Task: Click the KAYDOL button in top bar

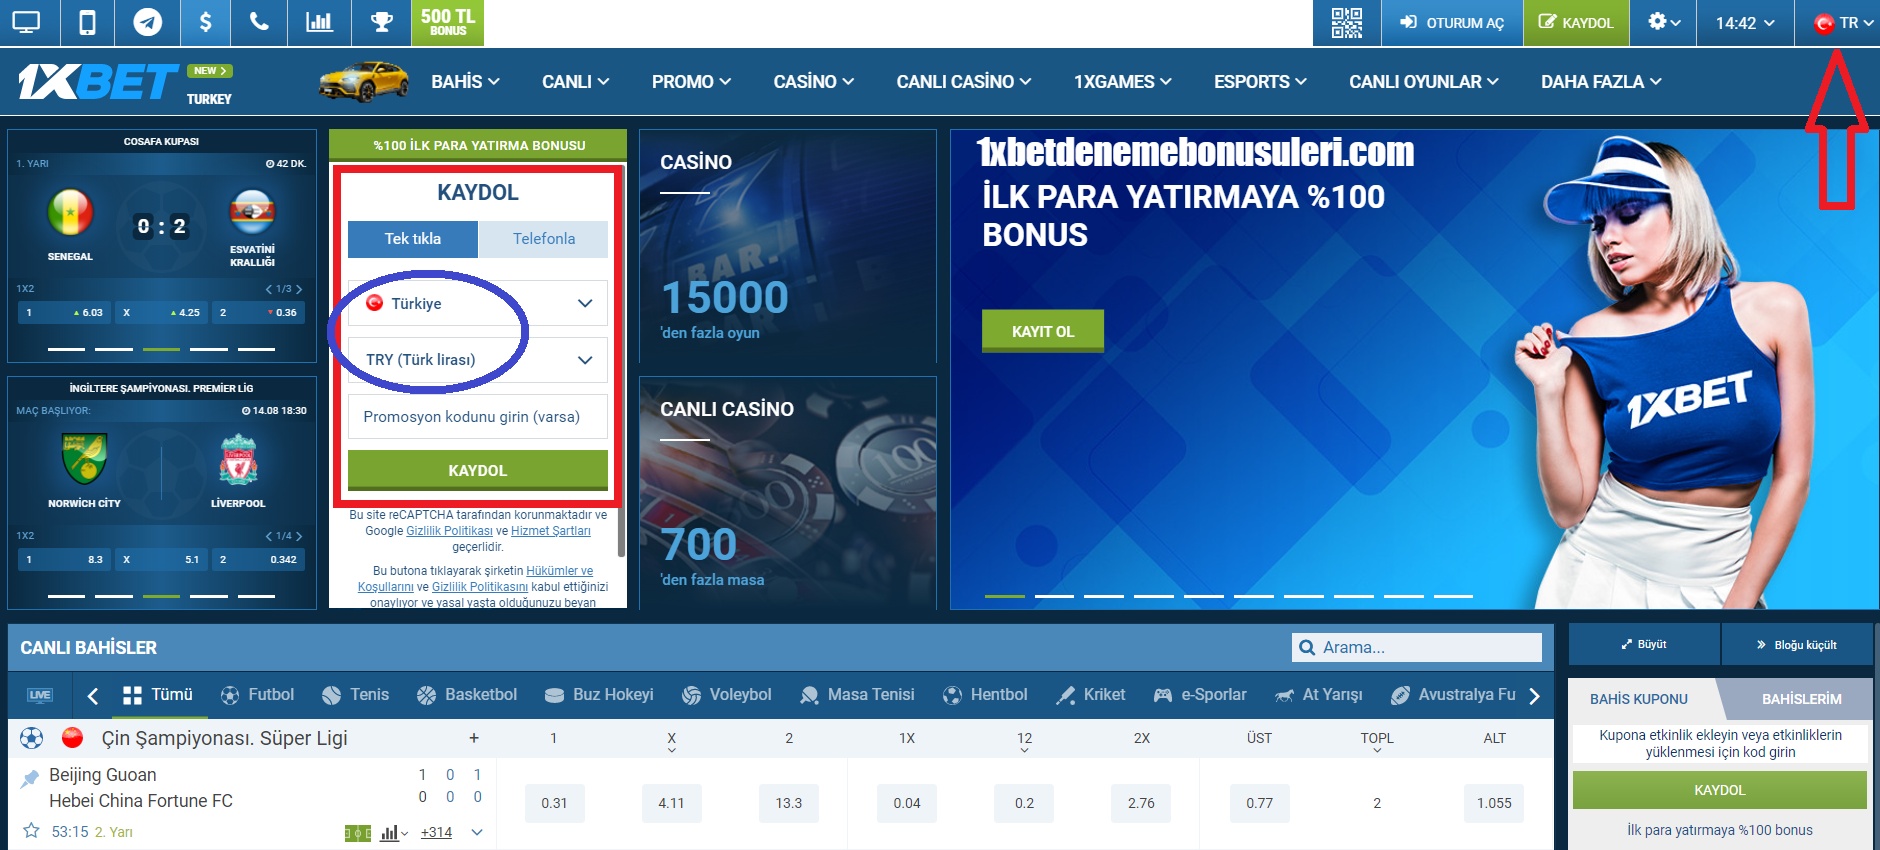Action: pos(1576,22)
